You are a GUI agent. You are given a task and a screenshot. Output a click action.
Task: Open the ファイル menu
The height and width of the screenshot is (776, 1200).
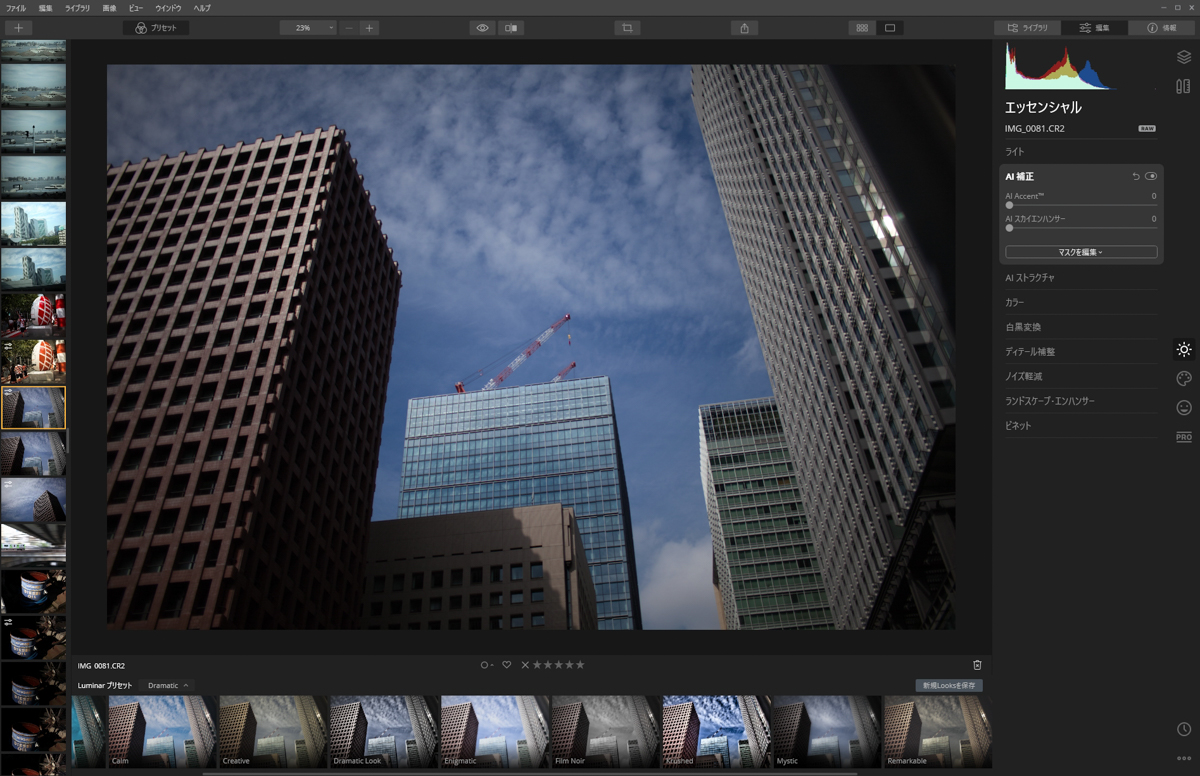[16, 8]
